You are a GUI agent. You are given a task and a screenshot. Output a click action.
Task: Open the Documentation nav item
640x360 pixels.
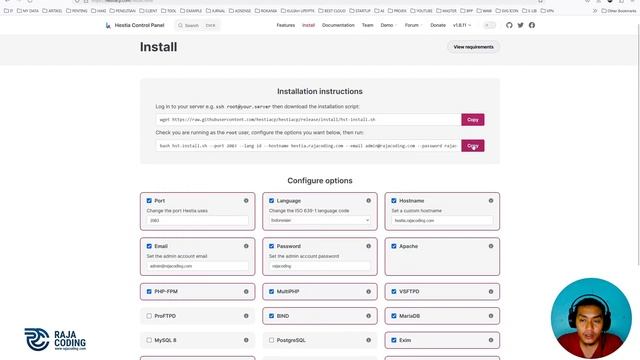point(338,25)
